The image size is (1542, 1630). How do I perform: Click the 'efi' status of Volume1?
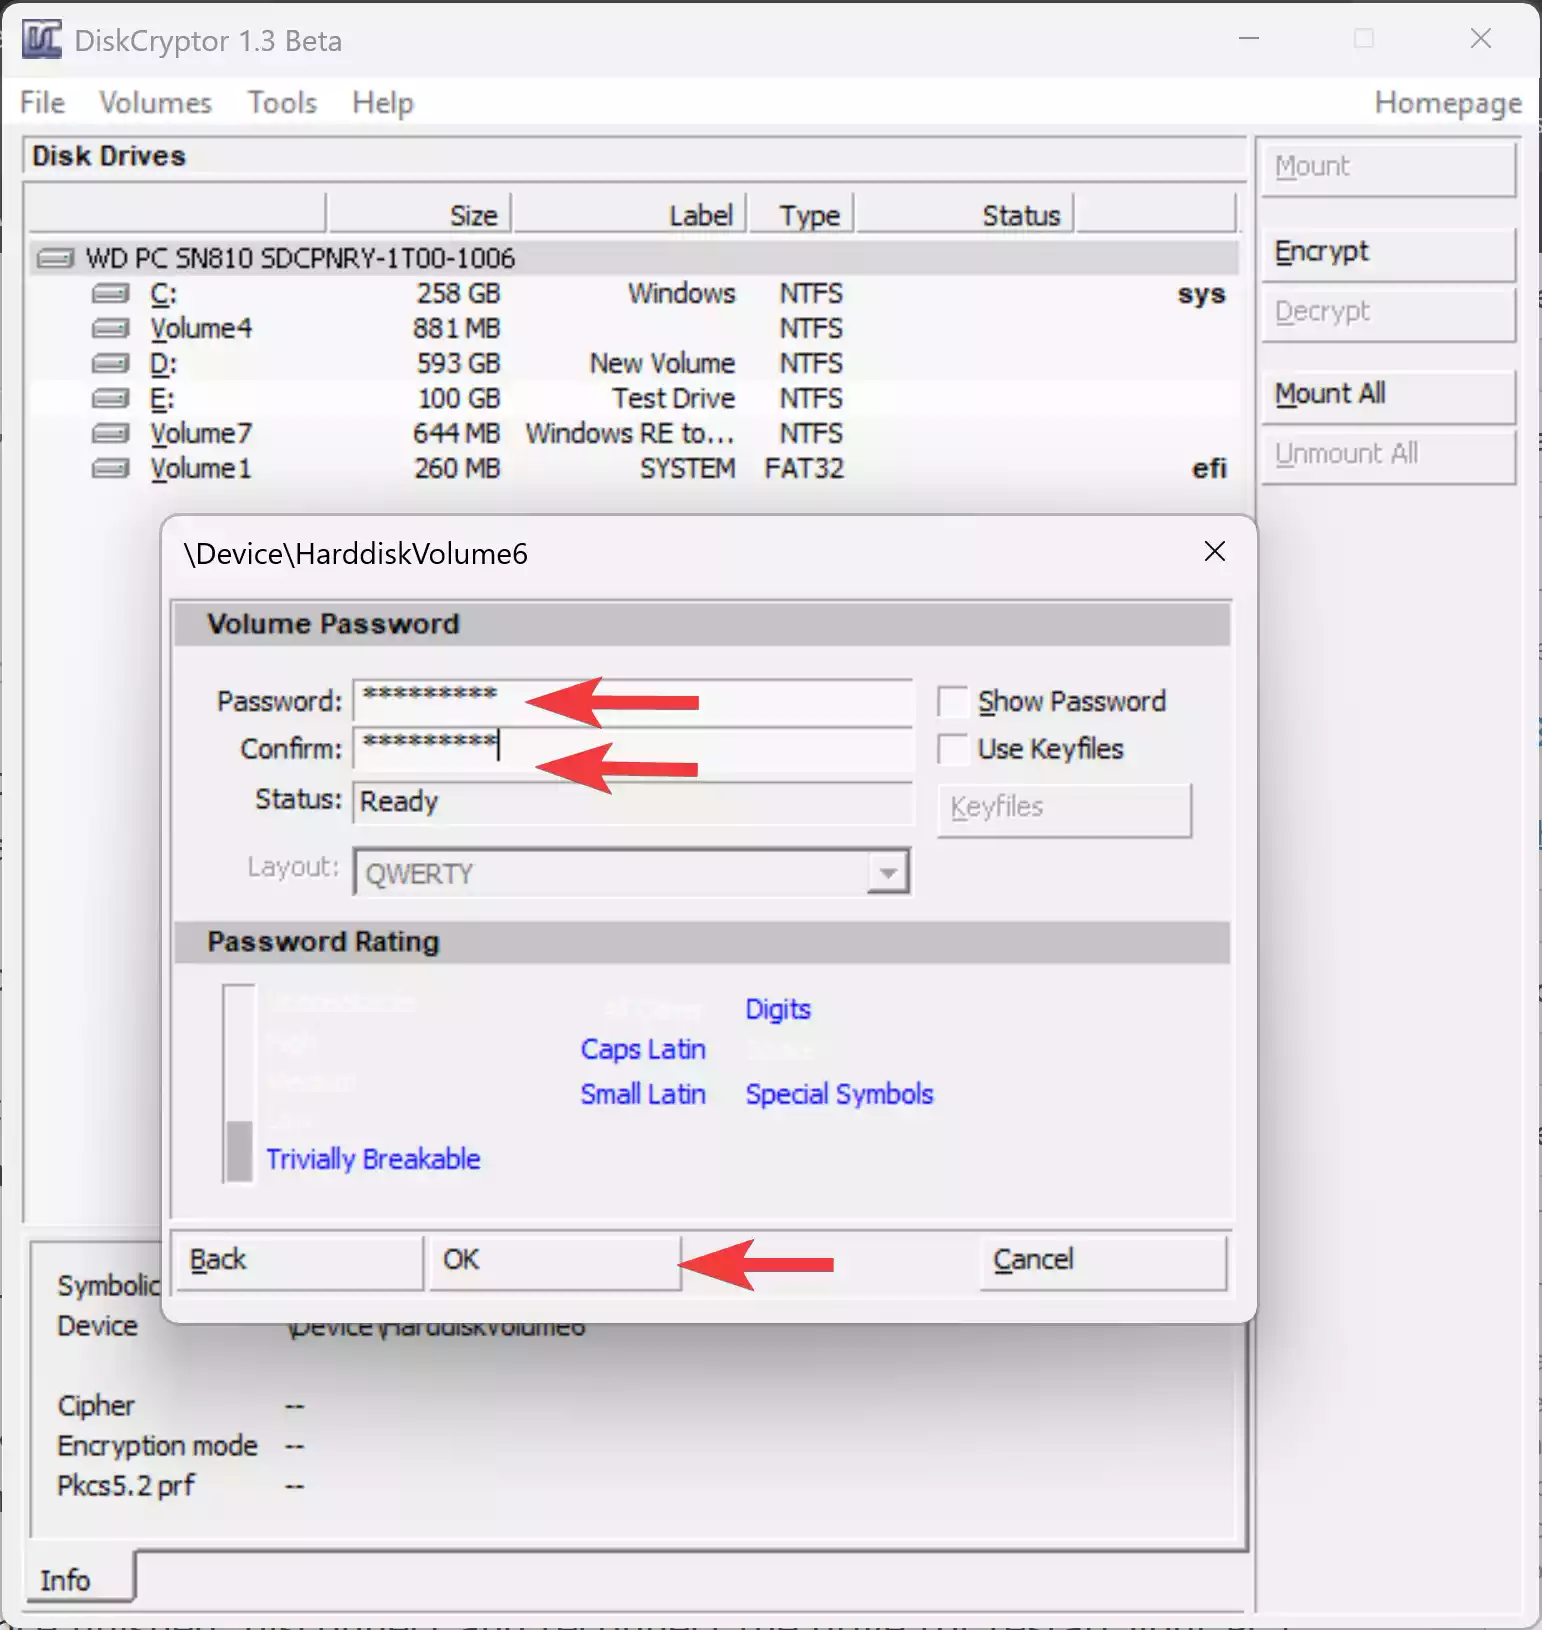click(x=1209, y=469)
